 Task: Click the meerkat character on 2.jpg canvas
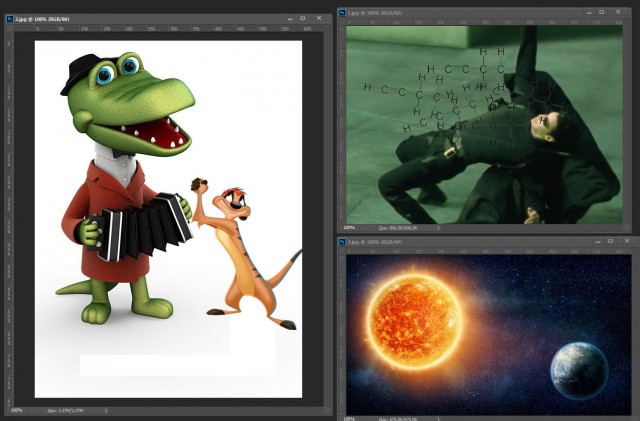[x=245, y=253]
